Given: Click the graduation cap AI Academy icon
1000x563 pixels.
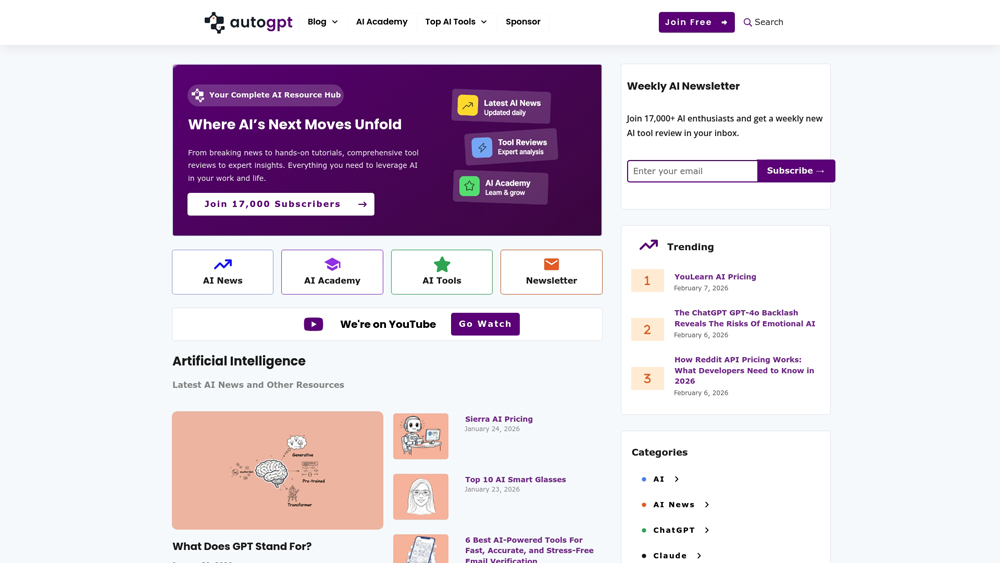Looking at the screenshot, I should (332, 264).
